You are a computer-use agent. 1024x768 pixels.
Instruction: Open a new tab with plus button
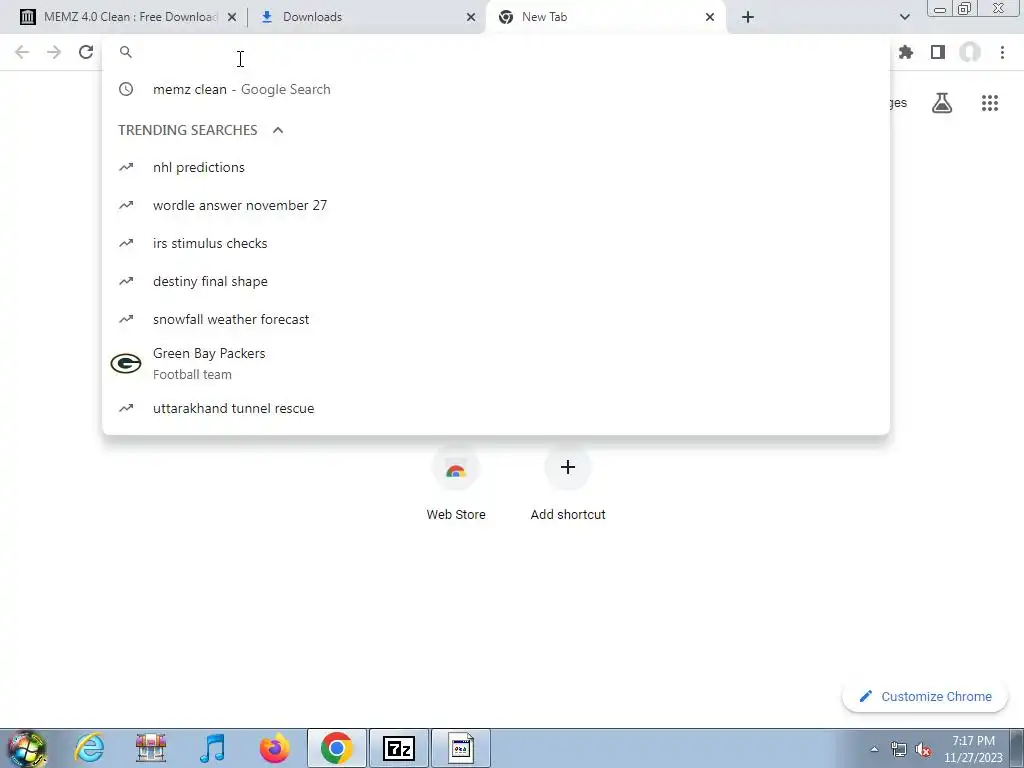748,17
